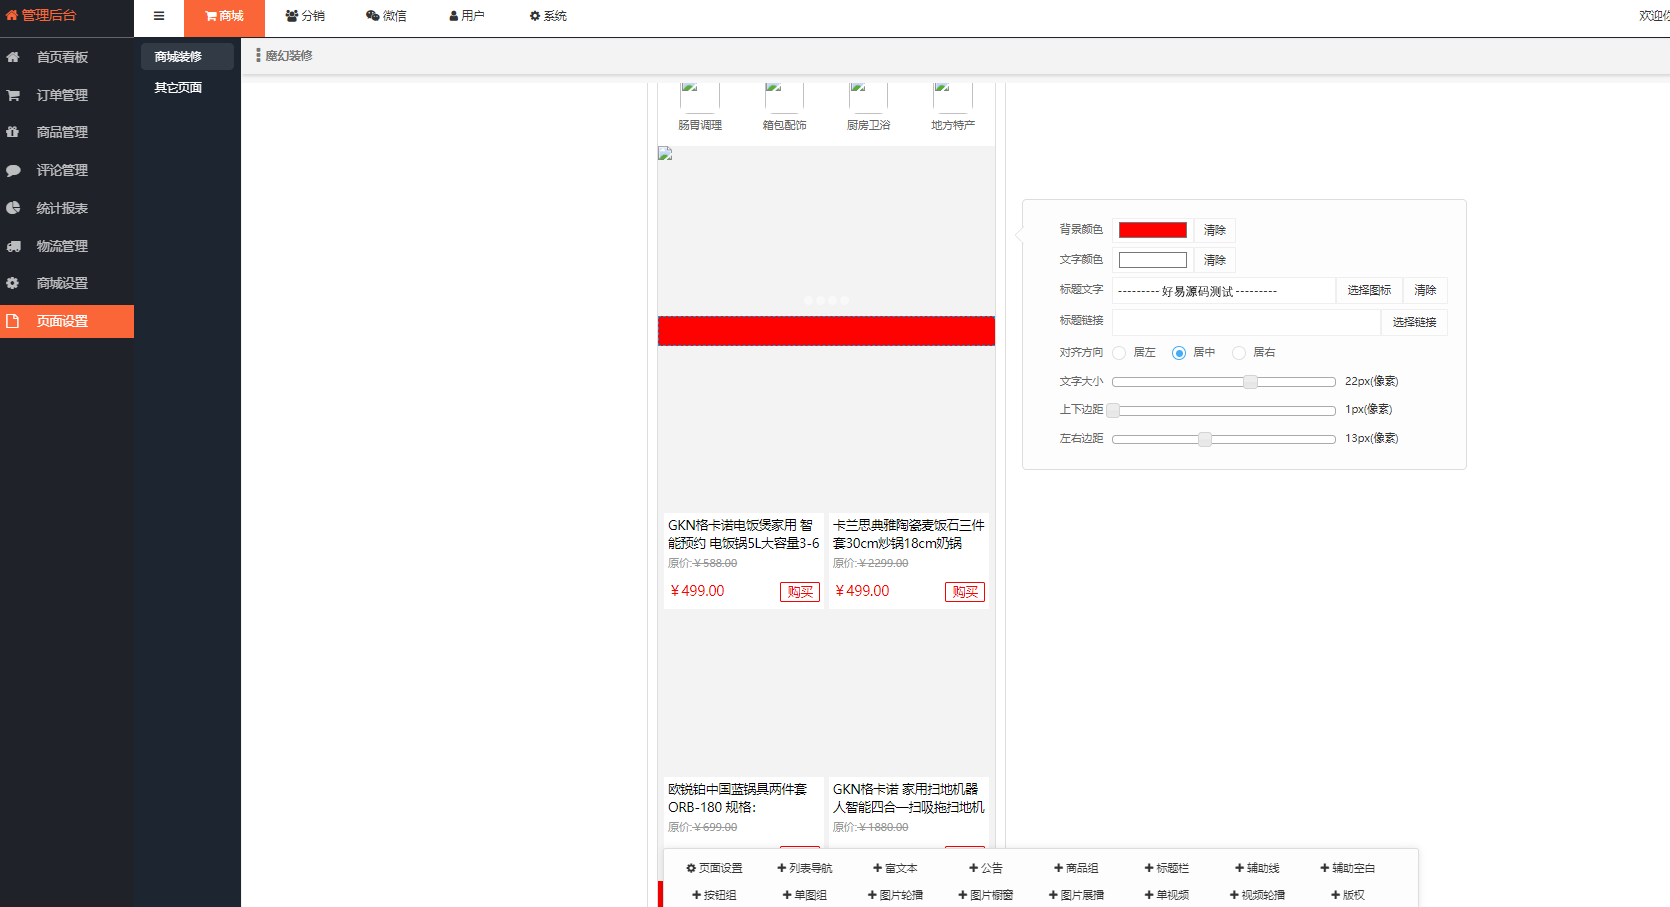Select 居左 alignment radio button
Viewport: 1670px width, 907px height.
pos(1119,353)
